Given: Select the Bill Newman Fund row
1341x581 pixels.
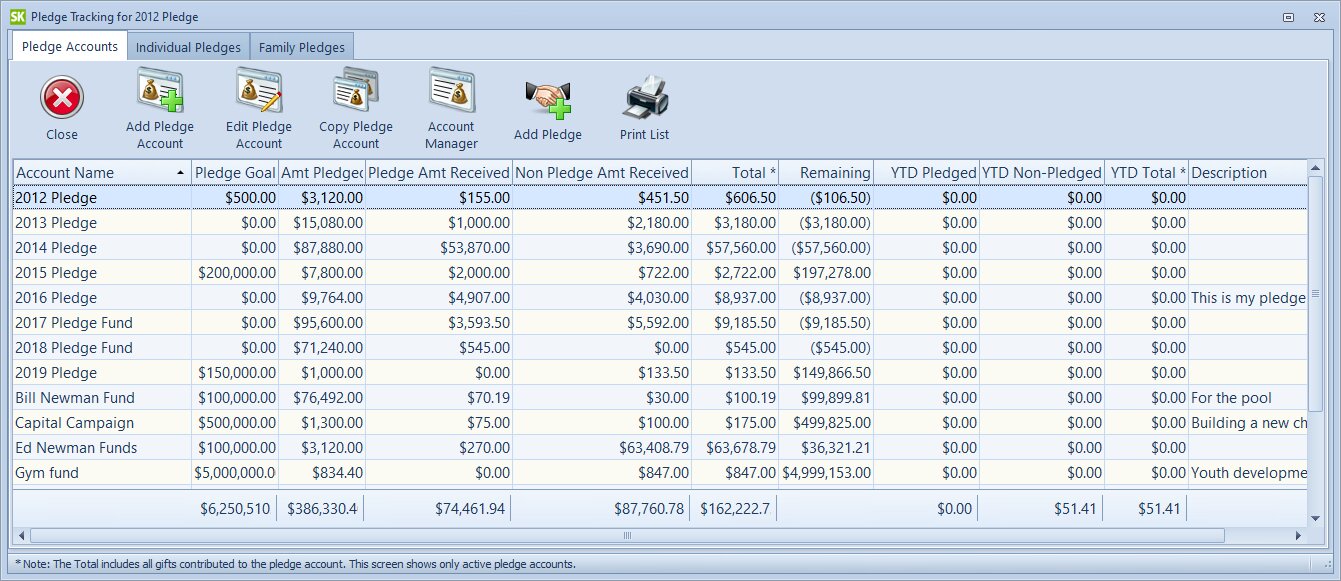Looking at the screenshot, I should pyautogui.click(x=660, y=398).
